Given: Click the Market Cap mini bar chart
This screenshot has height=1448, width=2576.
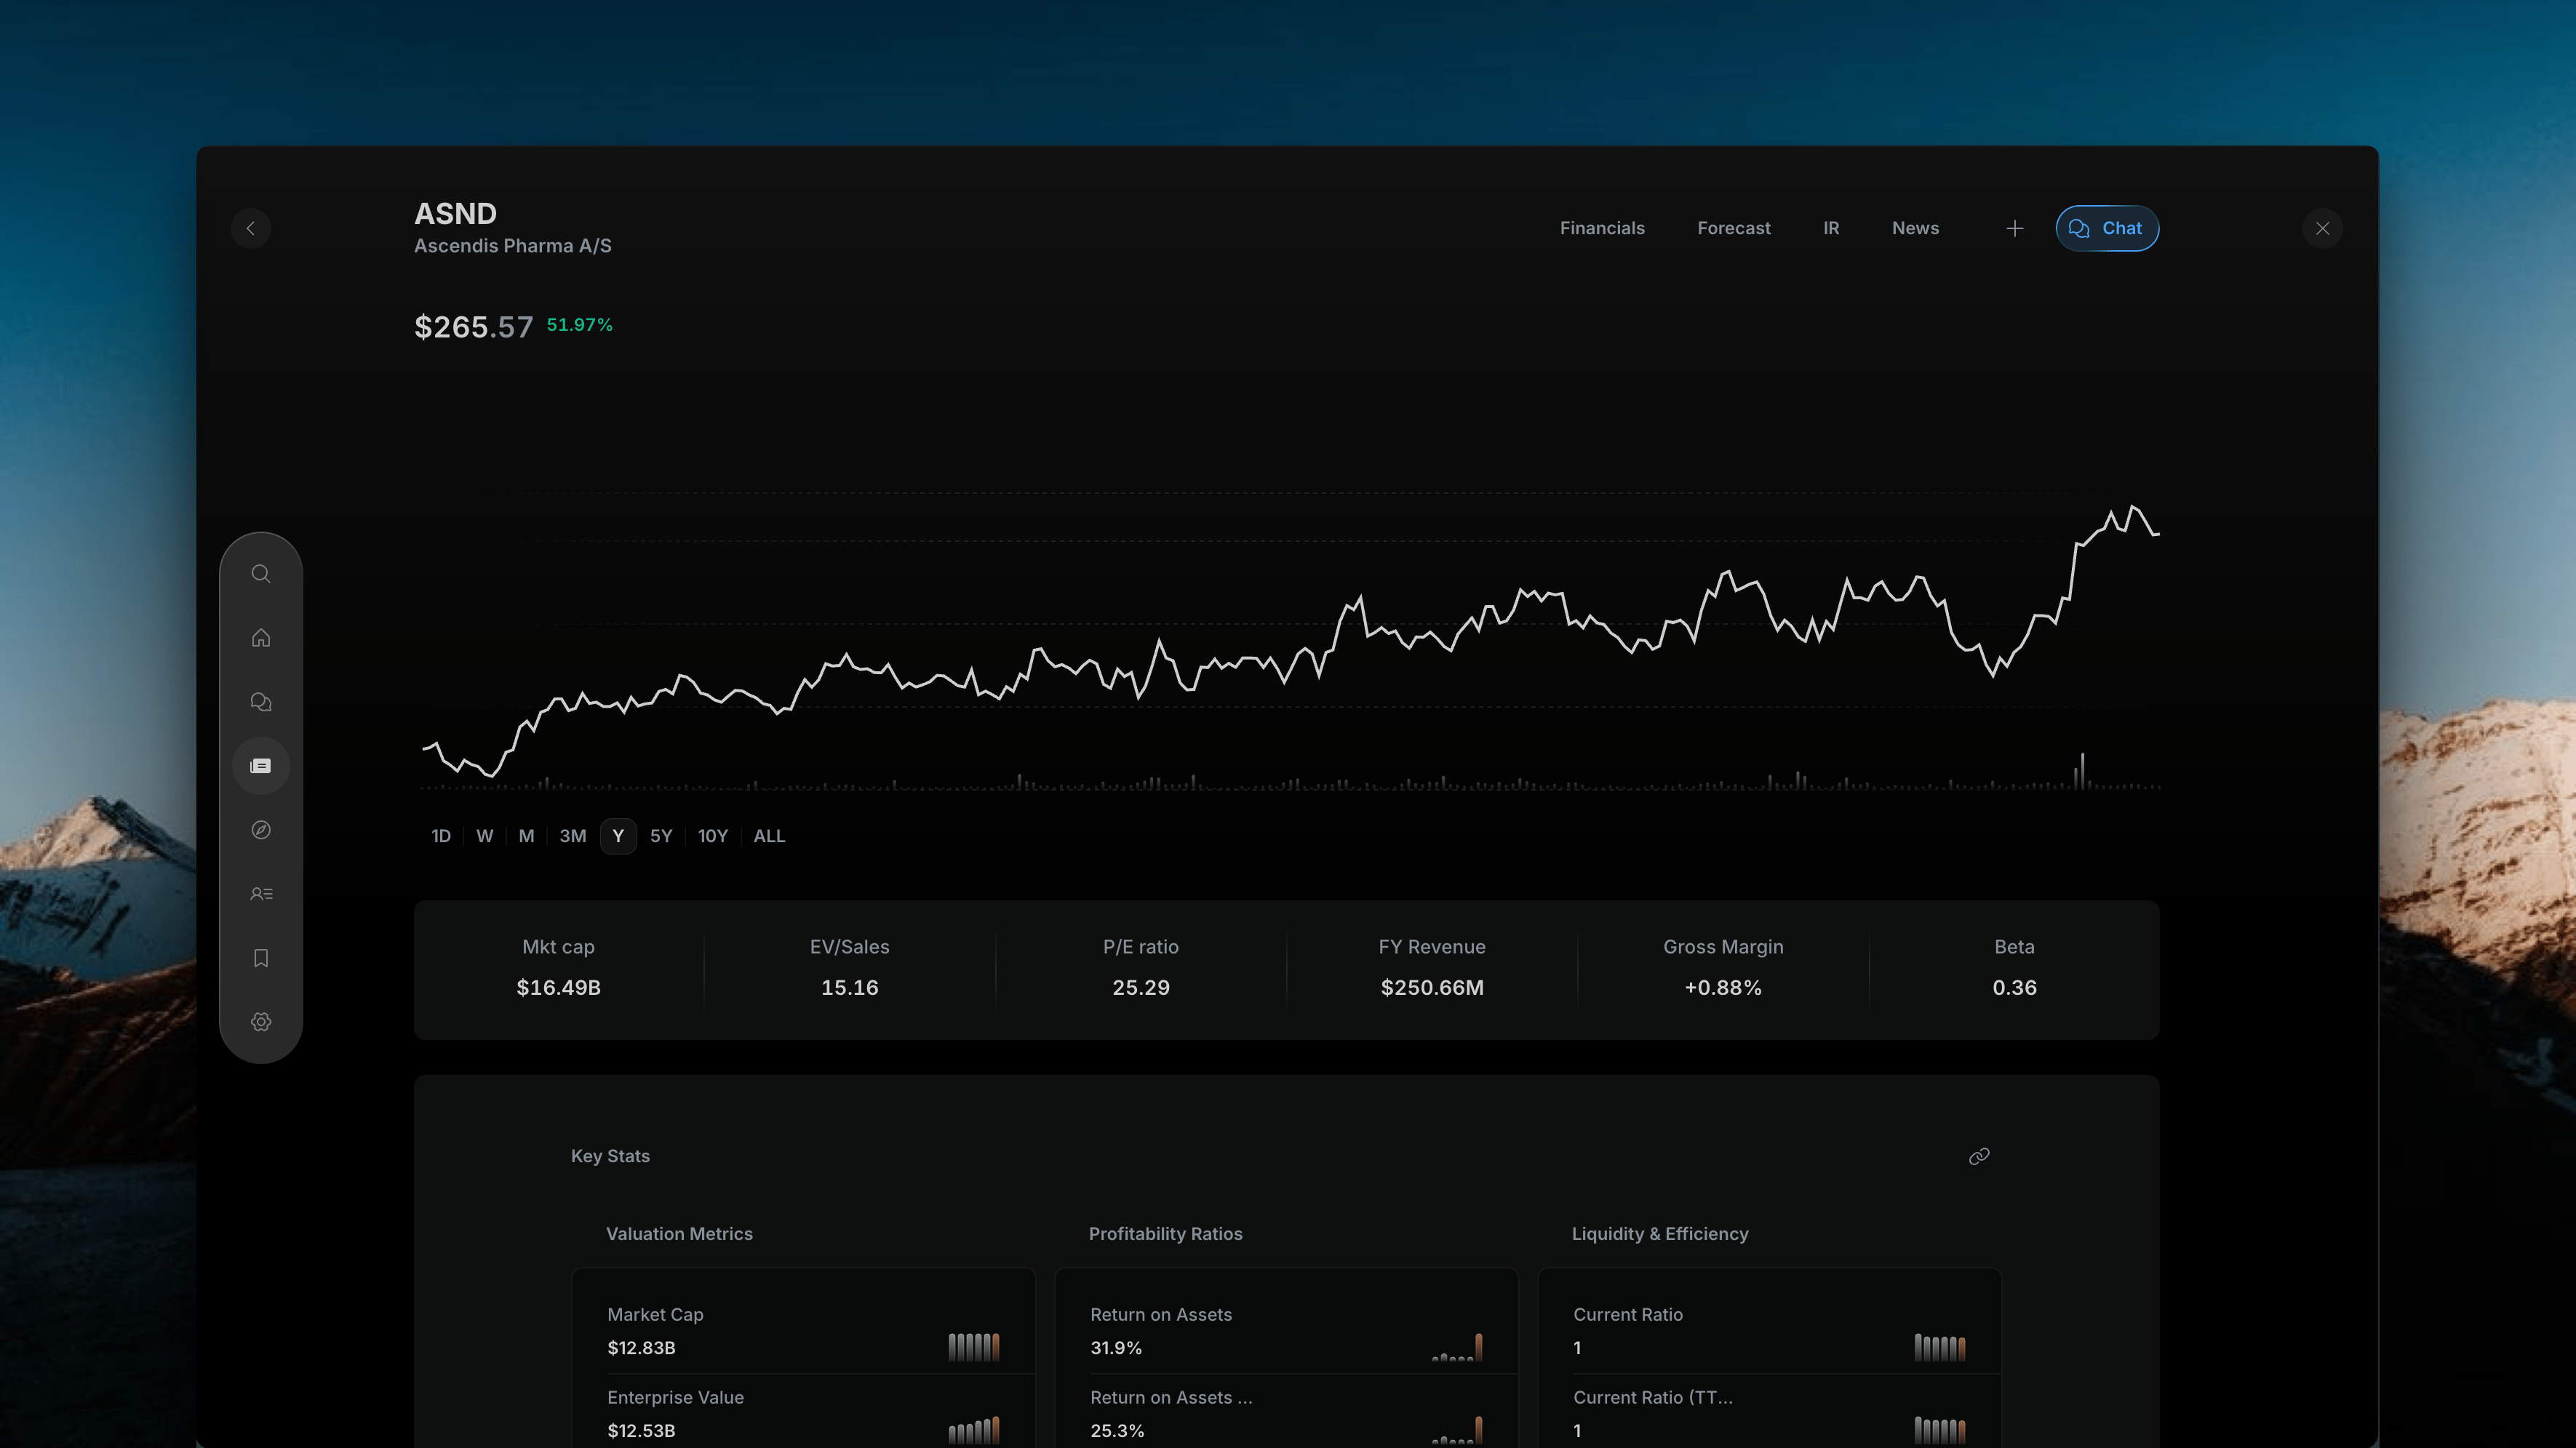Looking at the screenshot, I should pos(974,1347).
